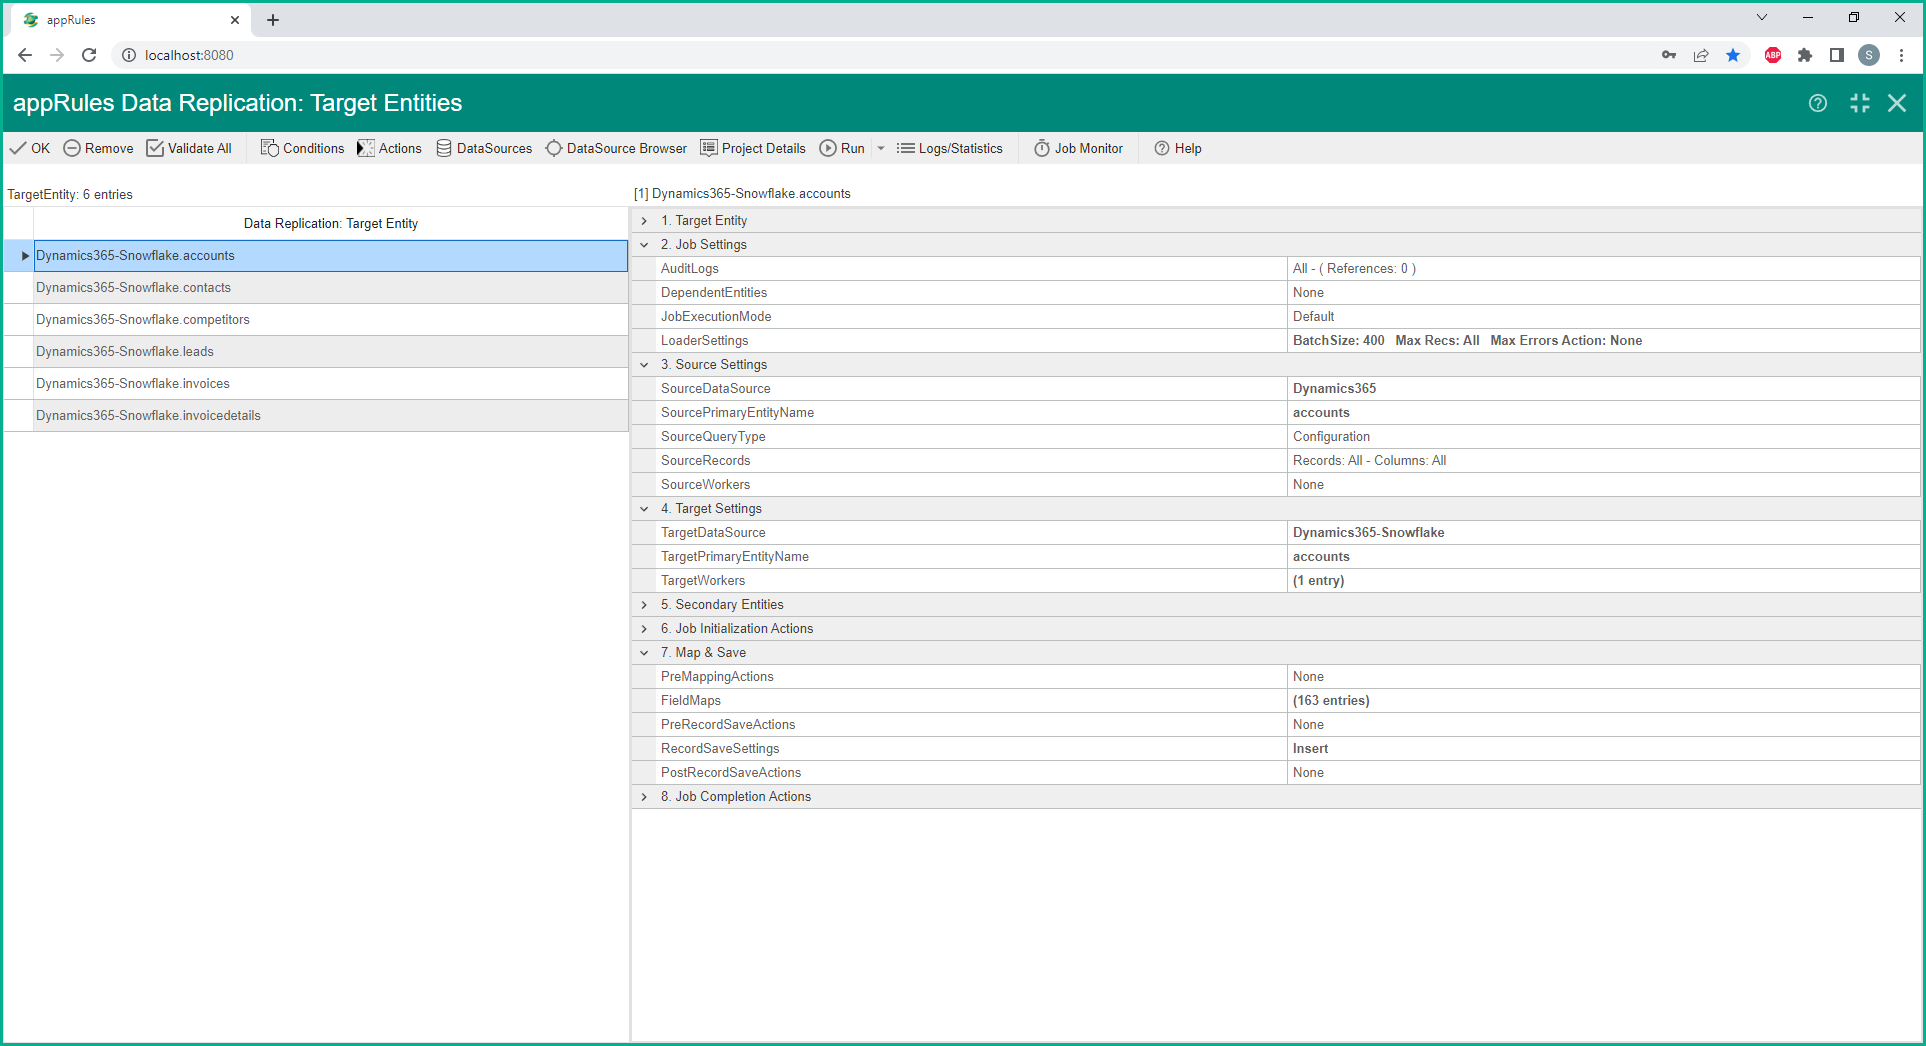Open the Run dropdown arrow

coord(881,148)
